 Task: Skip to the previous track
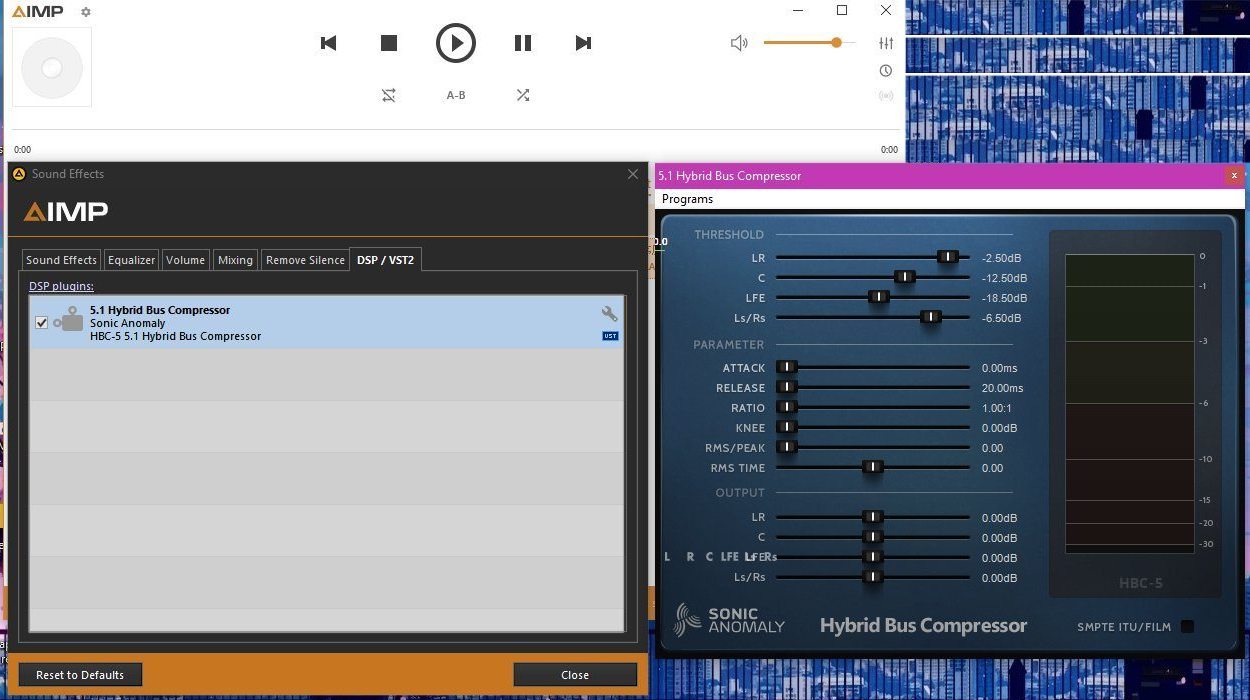click(x=328, y=43)
